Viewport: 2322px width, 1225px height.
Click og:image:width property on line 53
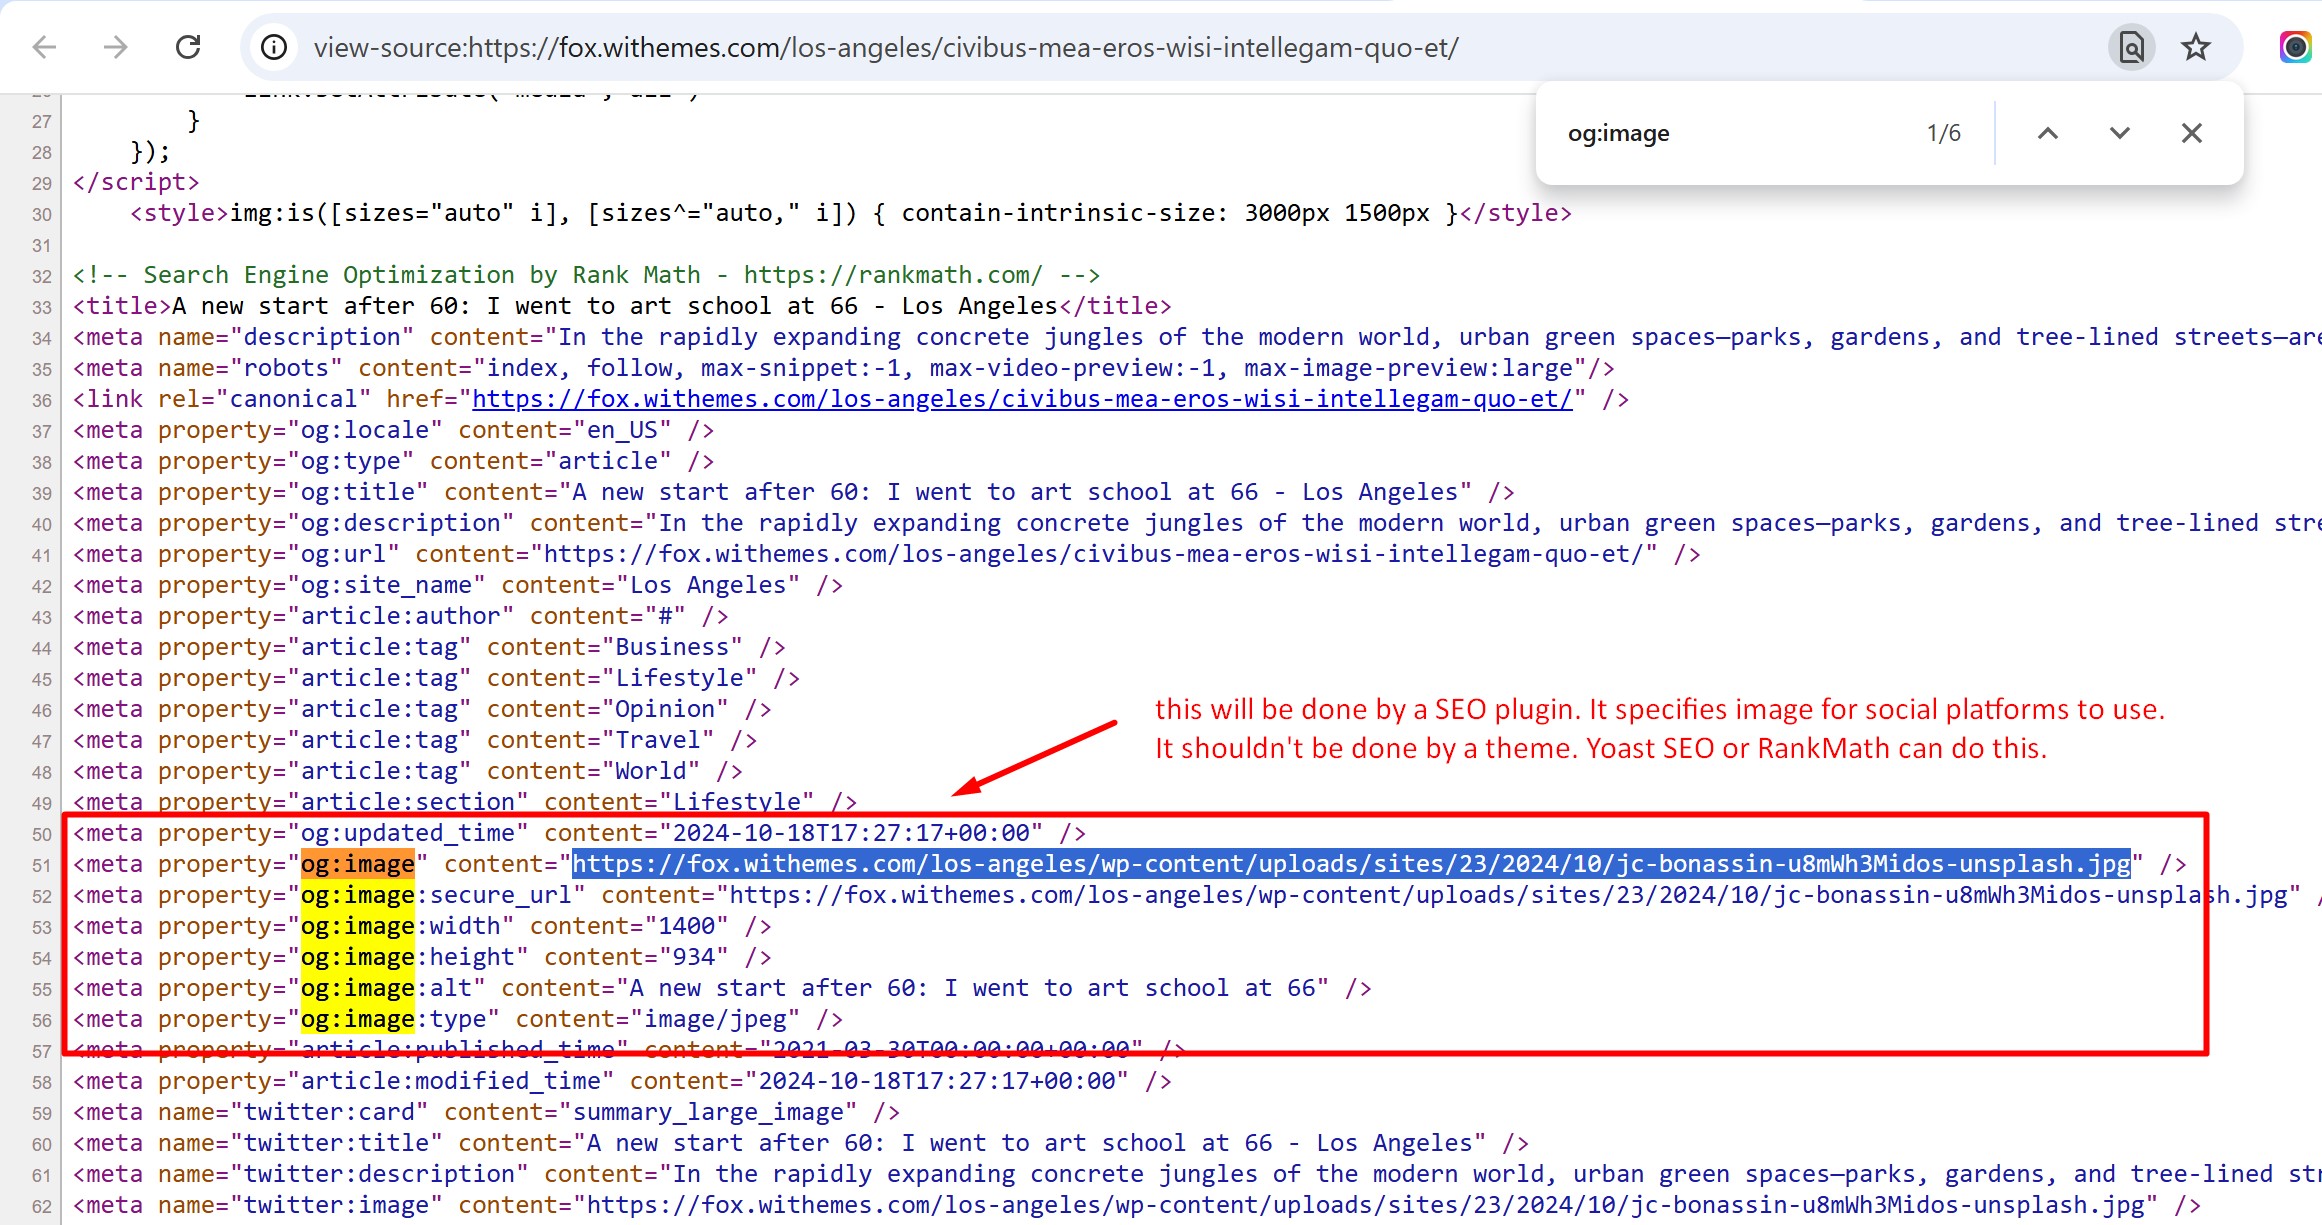click(400, 926)
